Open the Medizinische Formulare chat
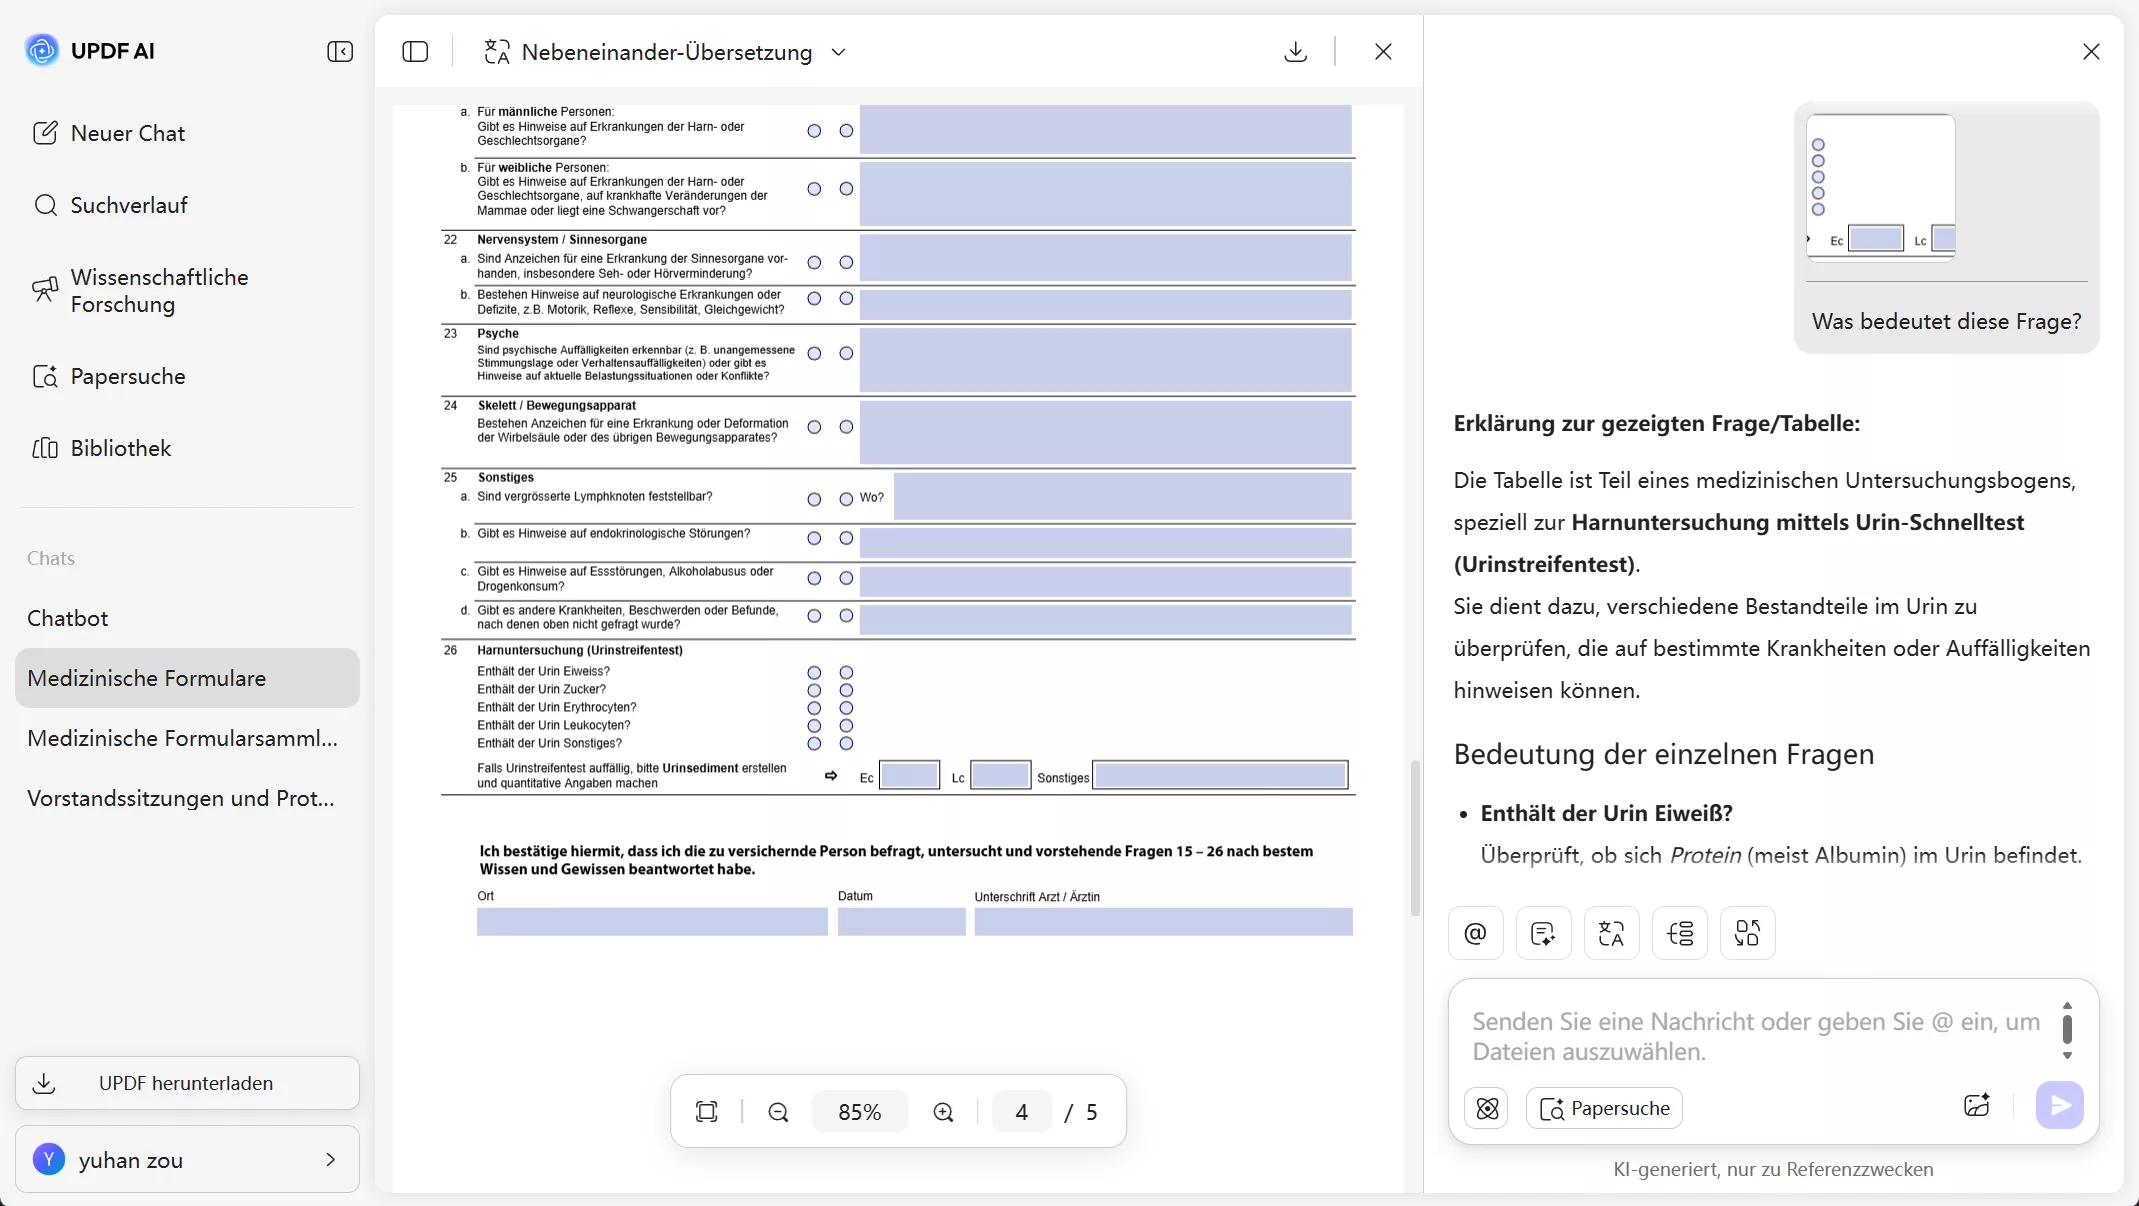 pyautogui.click(x=147, y=678)
